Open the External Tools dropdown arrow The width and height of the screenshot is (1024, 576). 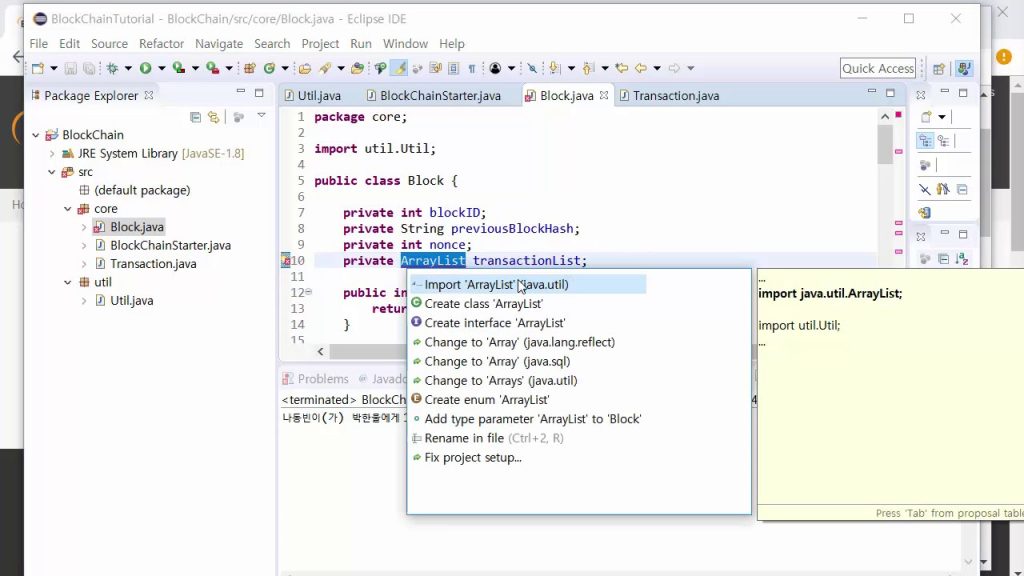point(229,68)
